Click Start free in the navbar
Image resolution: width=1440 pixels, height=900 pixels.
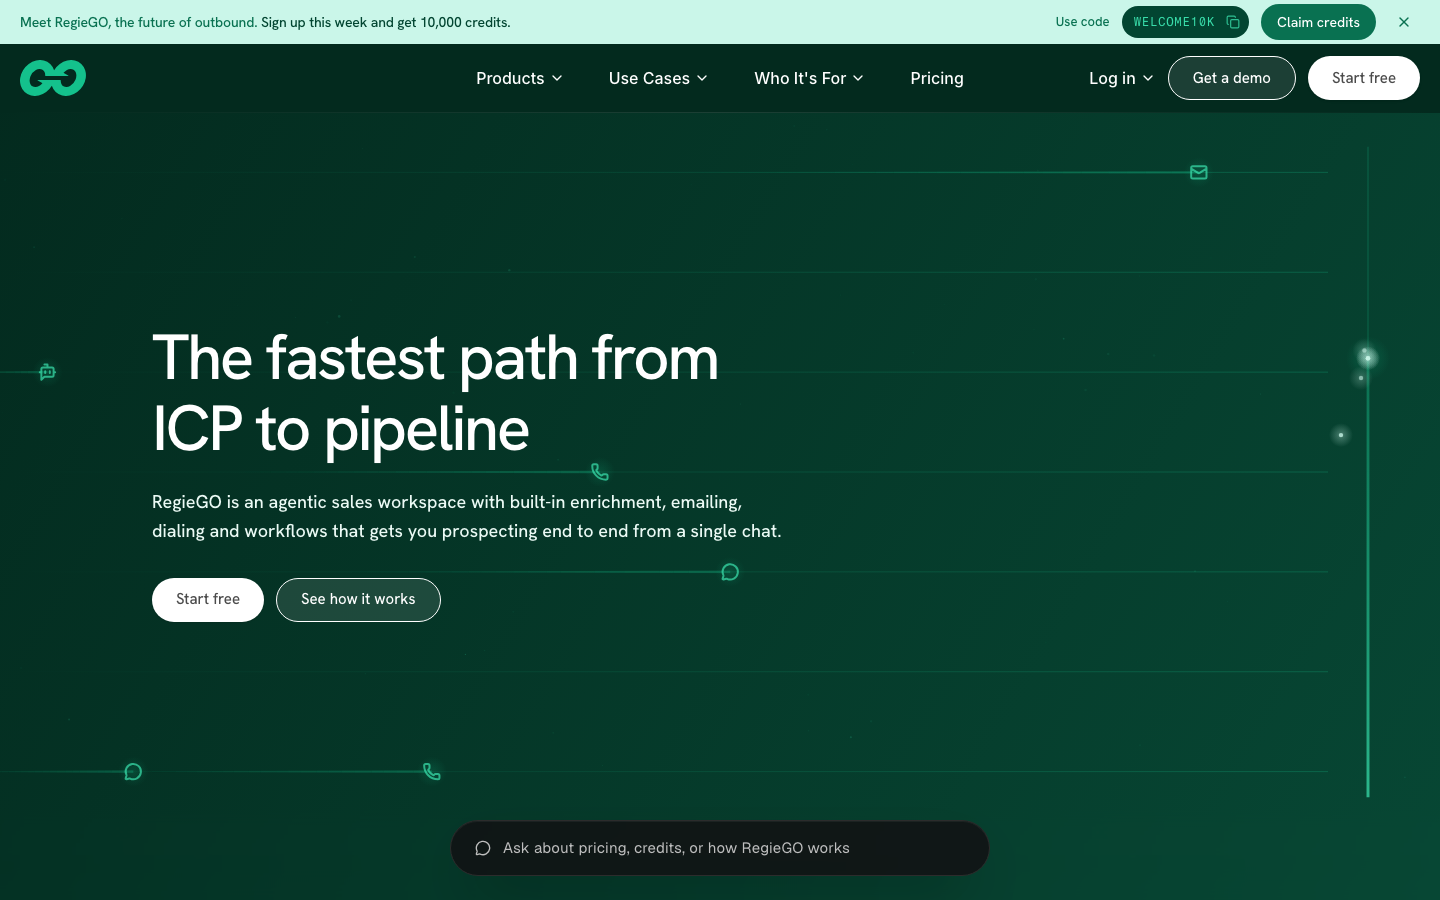click(1364, 78)
